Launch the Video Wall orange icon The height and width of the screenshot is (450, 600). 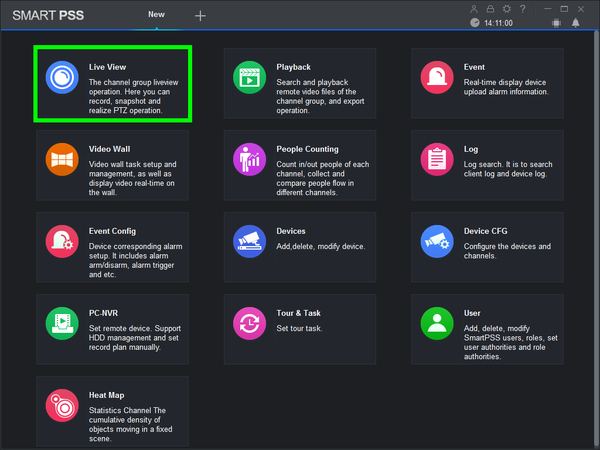click(x=62, y=159)
